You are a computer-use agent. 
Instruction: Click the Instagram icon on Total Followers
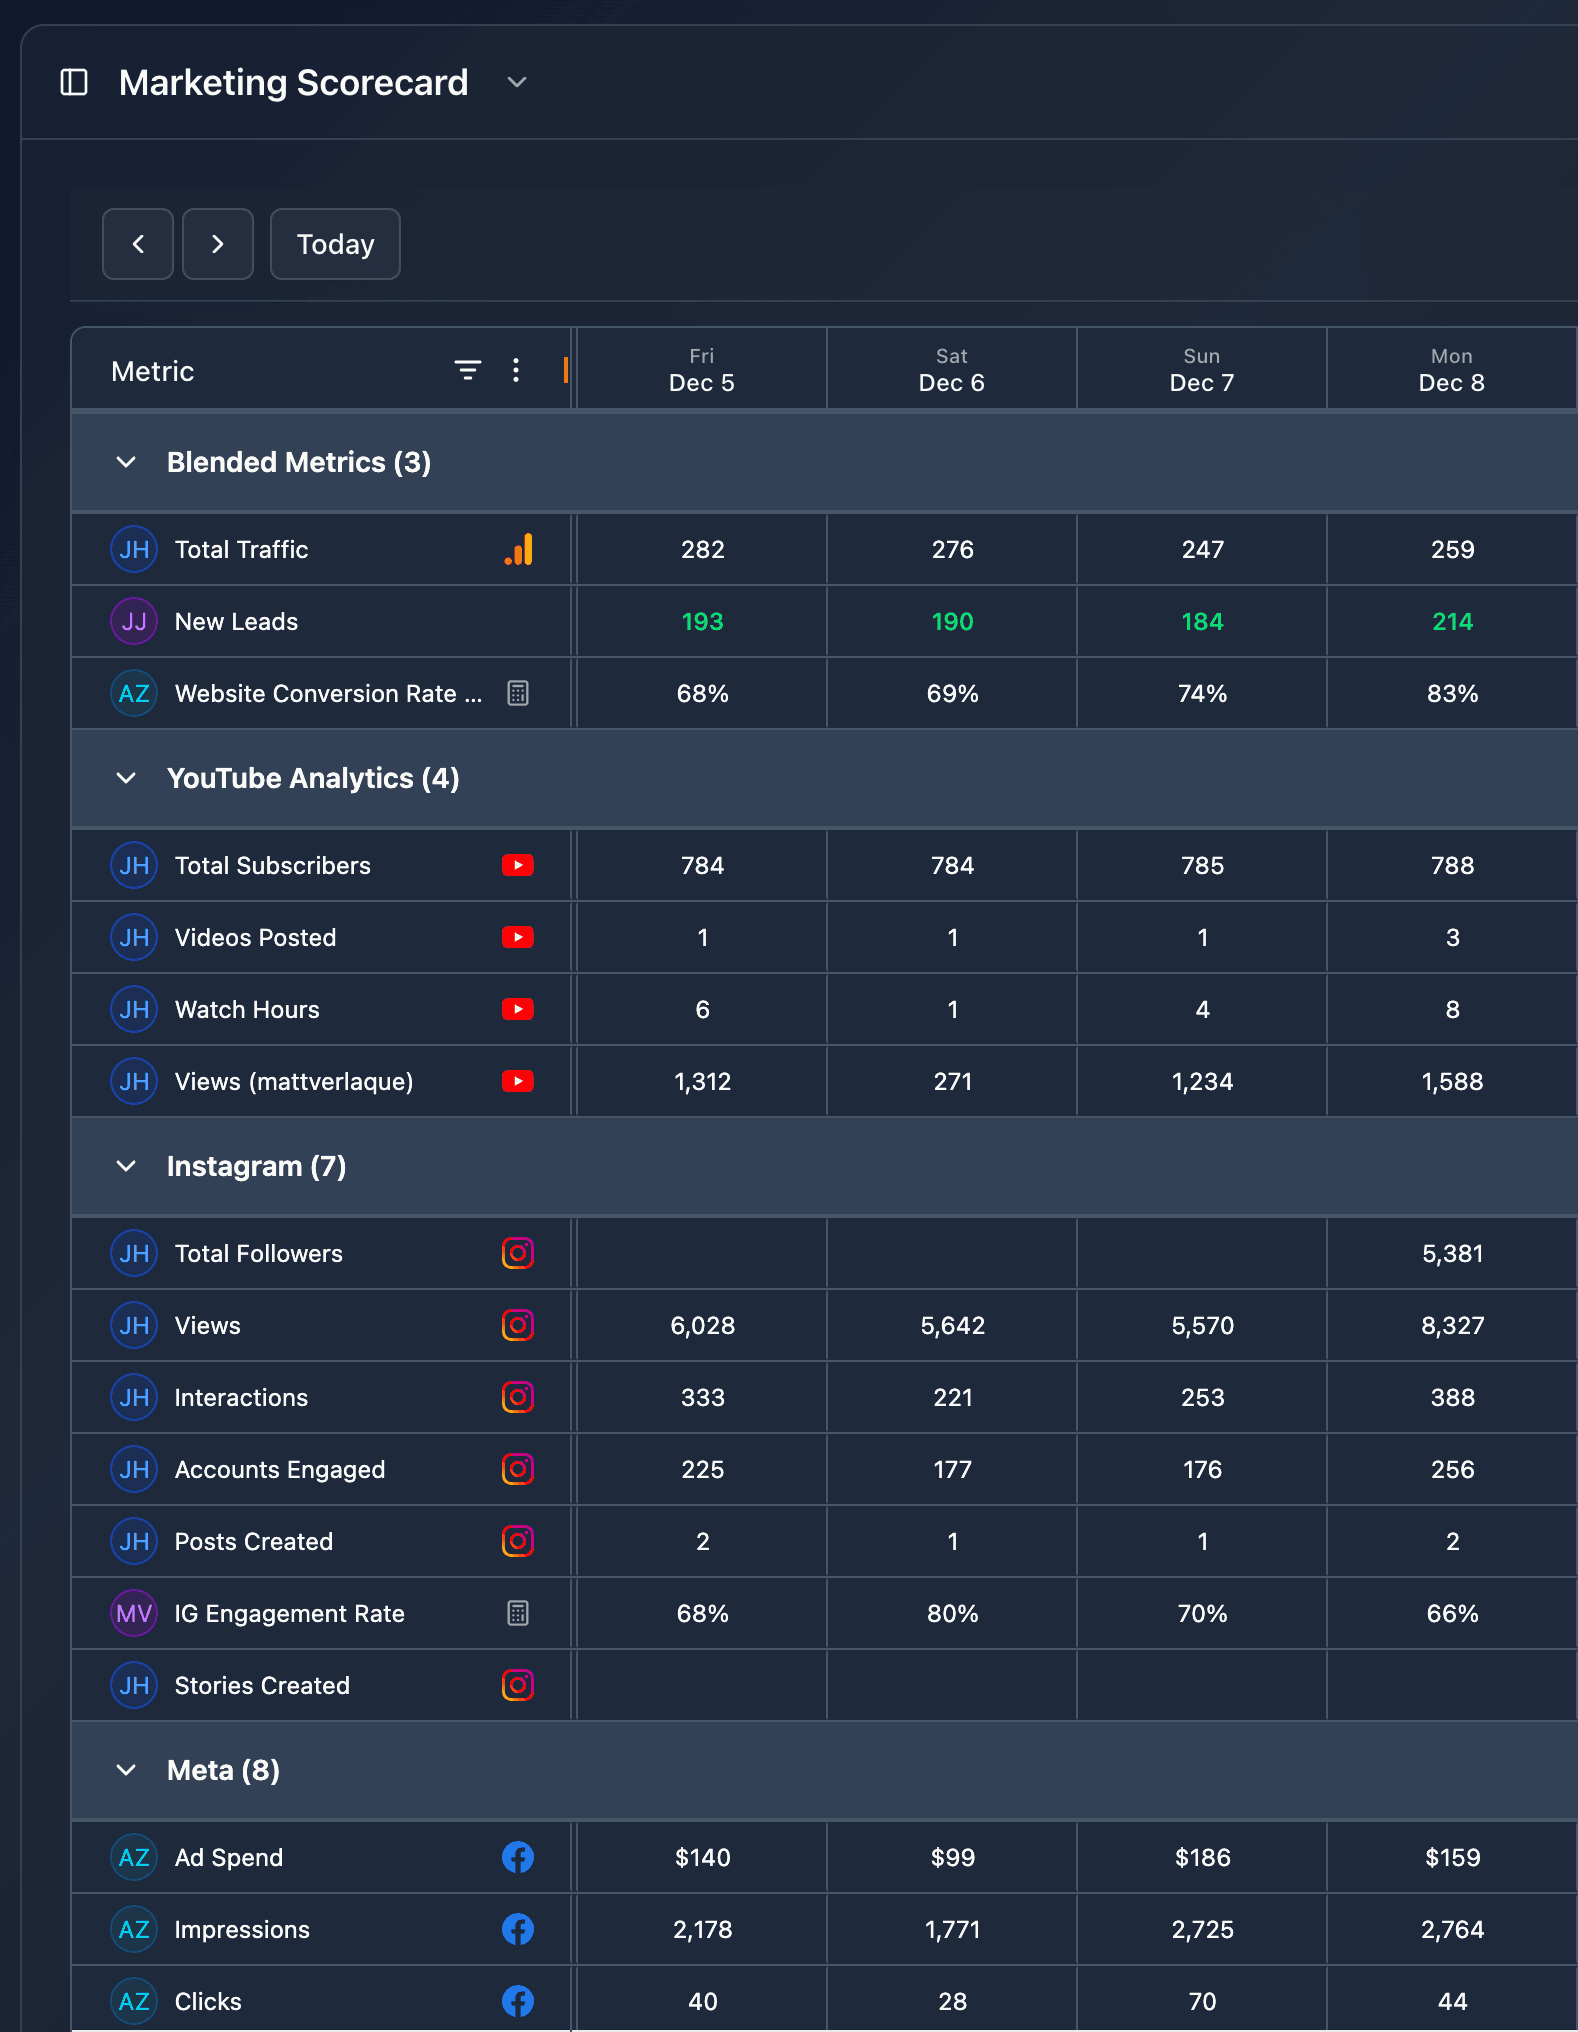518,1253
